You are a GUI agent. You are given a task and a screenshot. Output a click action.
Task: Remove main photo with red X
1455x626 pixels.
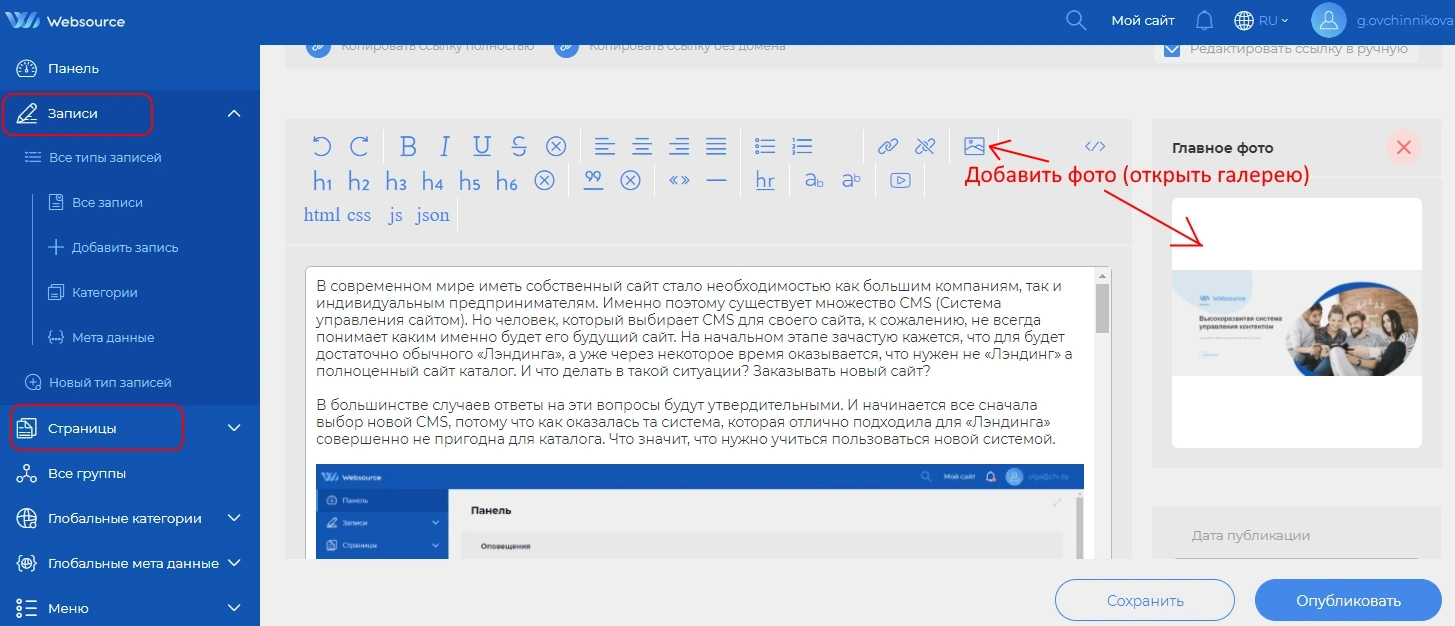[1403, 148]
